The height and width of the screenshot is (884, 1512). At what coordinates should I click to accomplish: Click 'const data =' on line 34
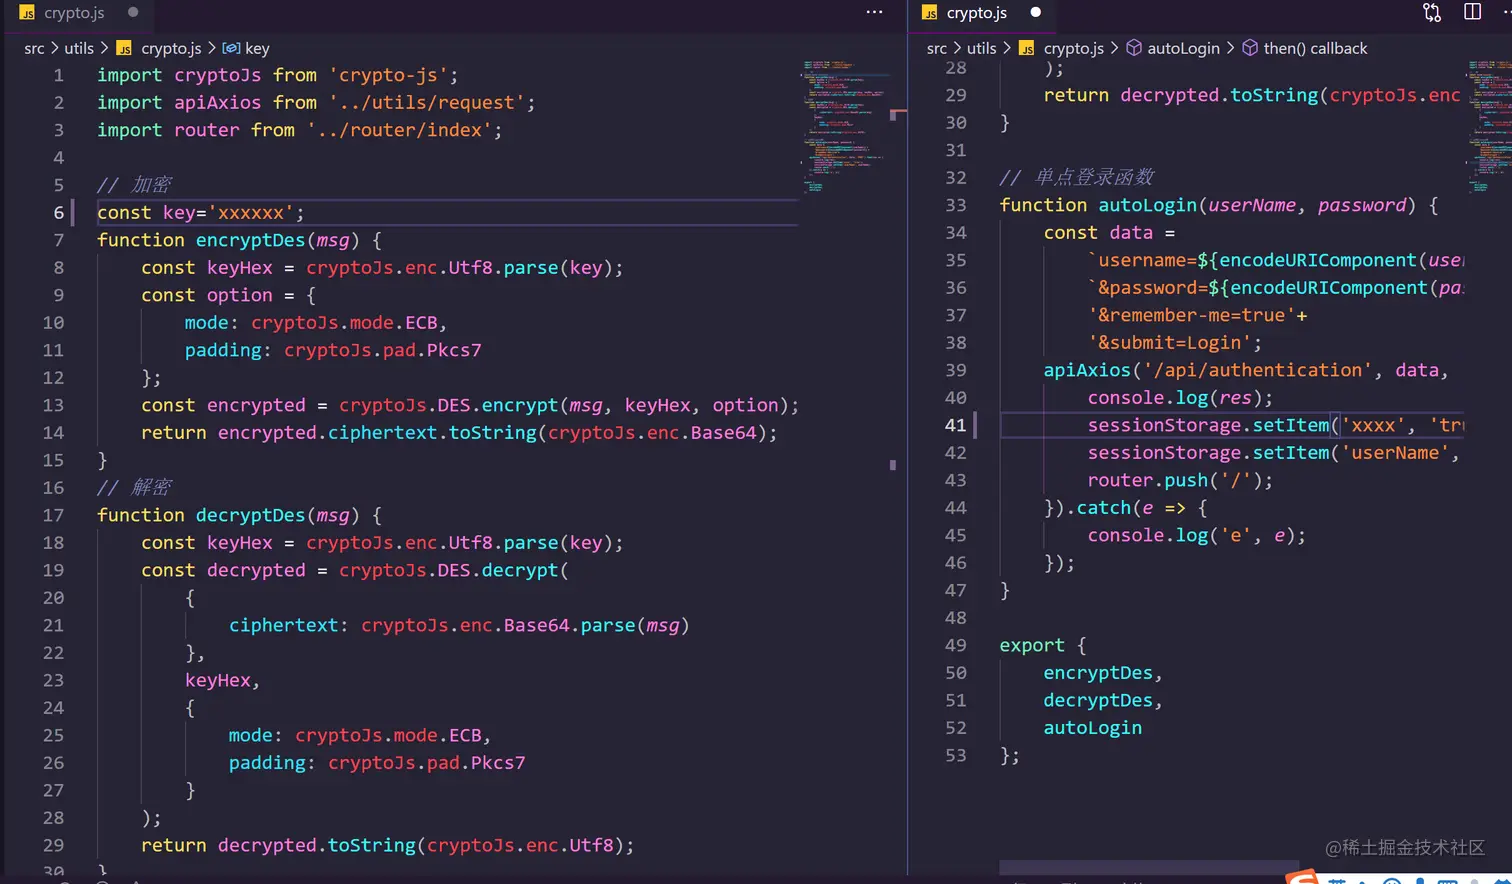click(x=1110, y=233)
